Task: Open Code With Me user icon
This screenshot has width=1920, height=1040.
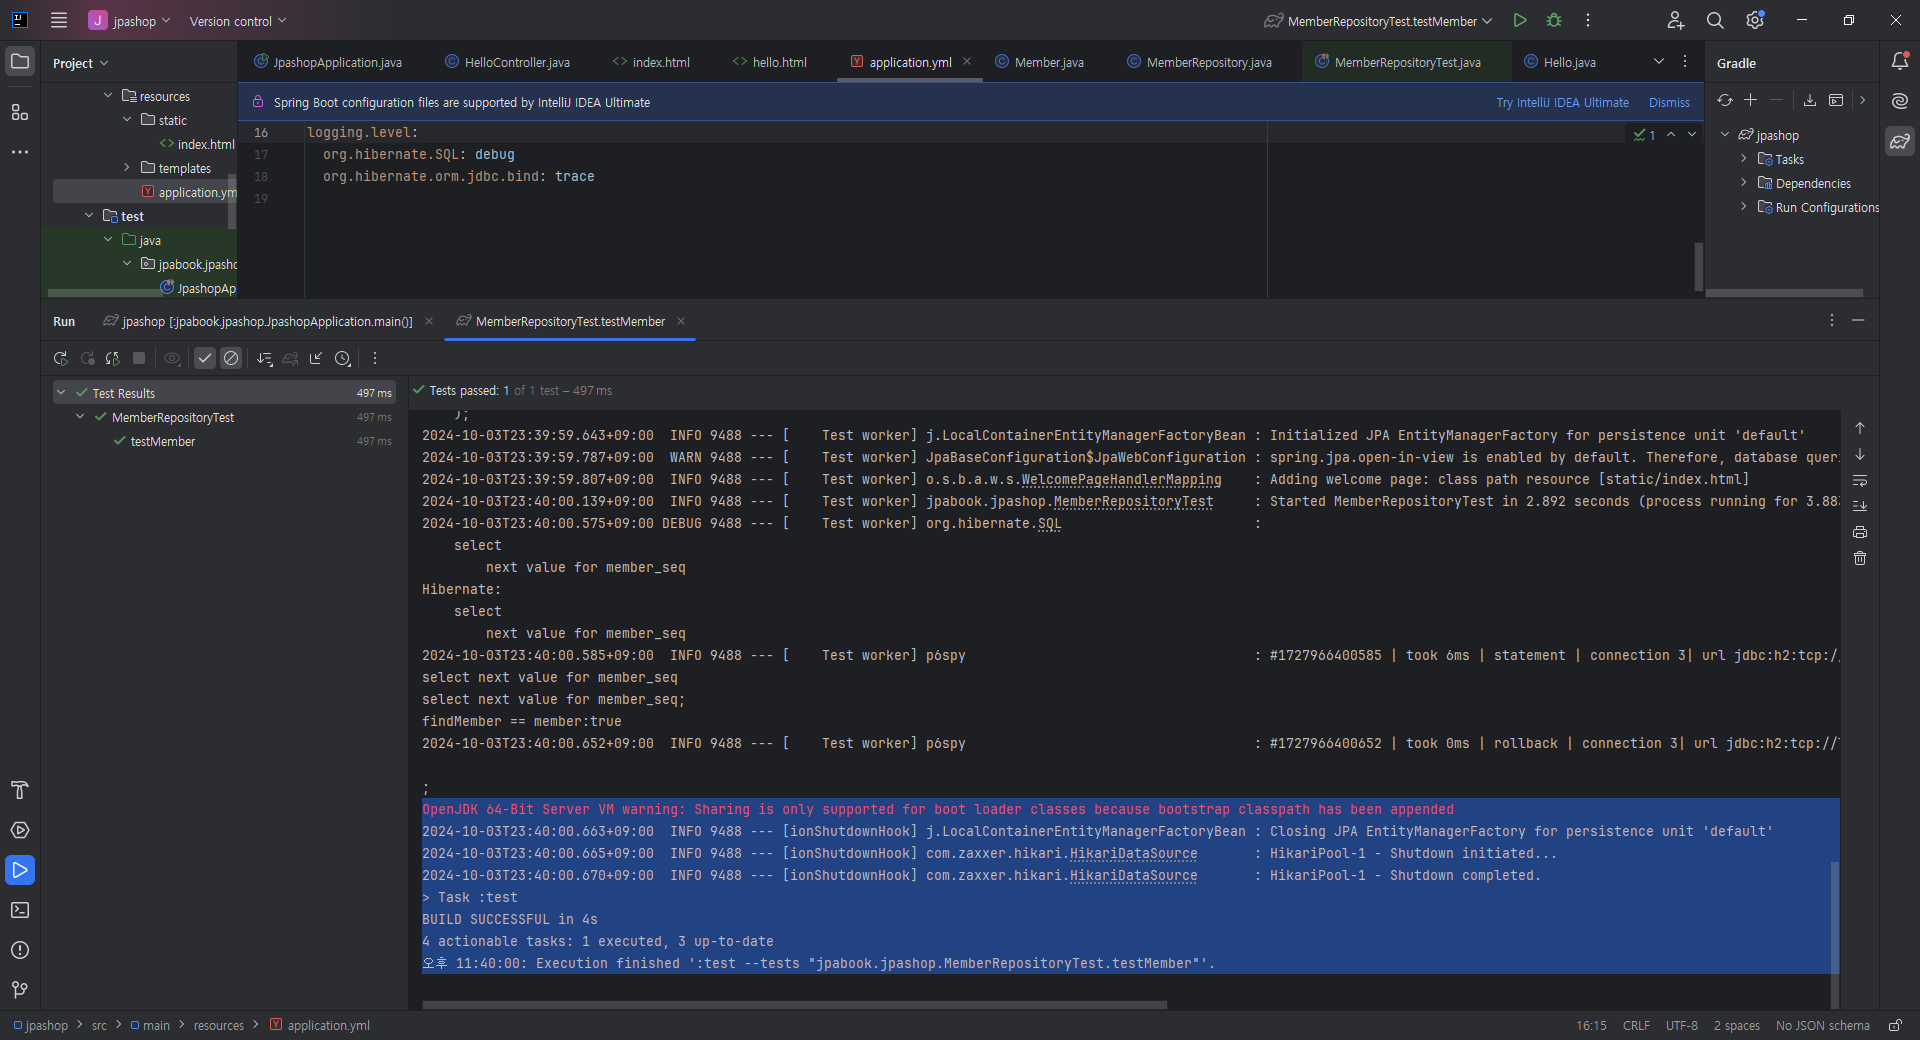Action: tap(1676, 20)
